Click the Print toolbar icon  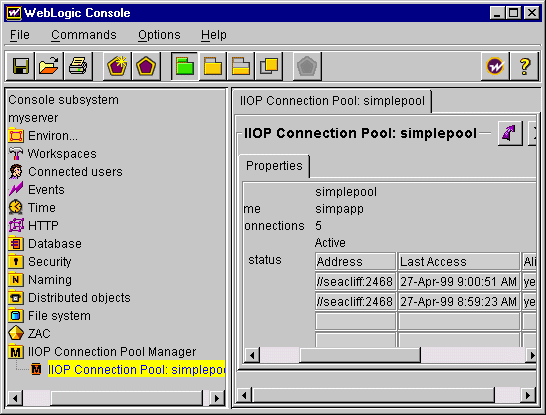(78, 66)
